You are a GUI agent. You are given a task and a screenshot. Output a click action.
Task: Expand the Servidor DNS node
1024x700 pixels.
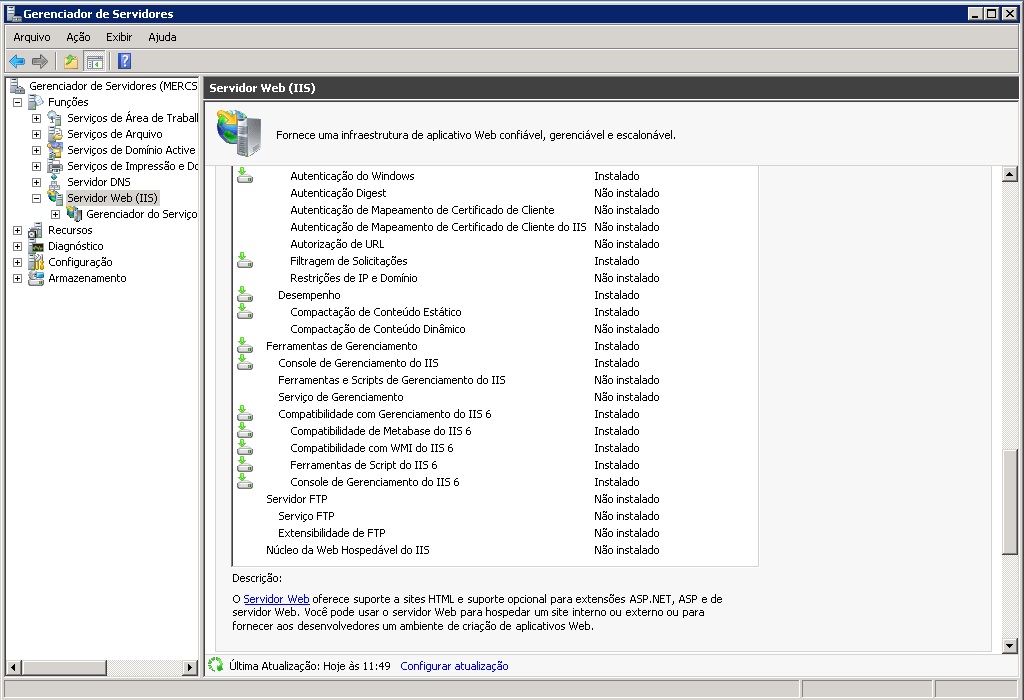[x=36, y=182]
